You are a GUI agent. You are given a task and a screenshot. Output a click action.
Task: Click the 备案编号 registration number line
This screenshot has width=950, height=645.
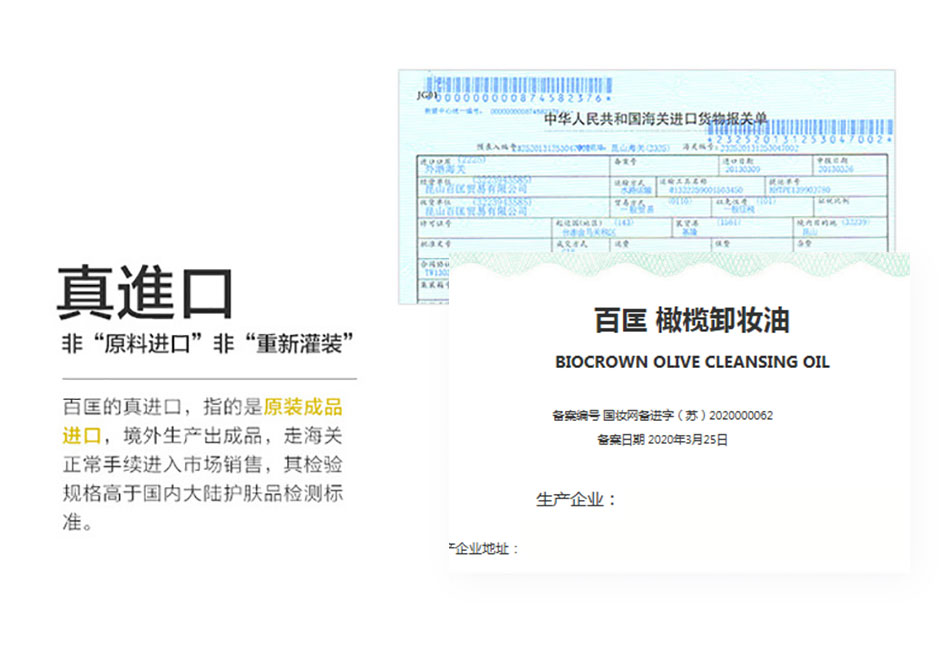pyautogui.click(x=662, y=415)
